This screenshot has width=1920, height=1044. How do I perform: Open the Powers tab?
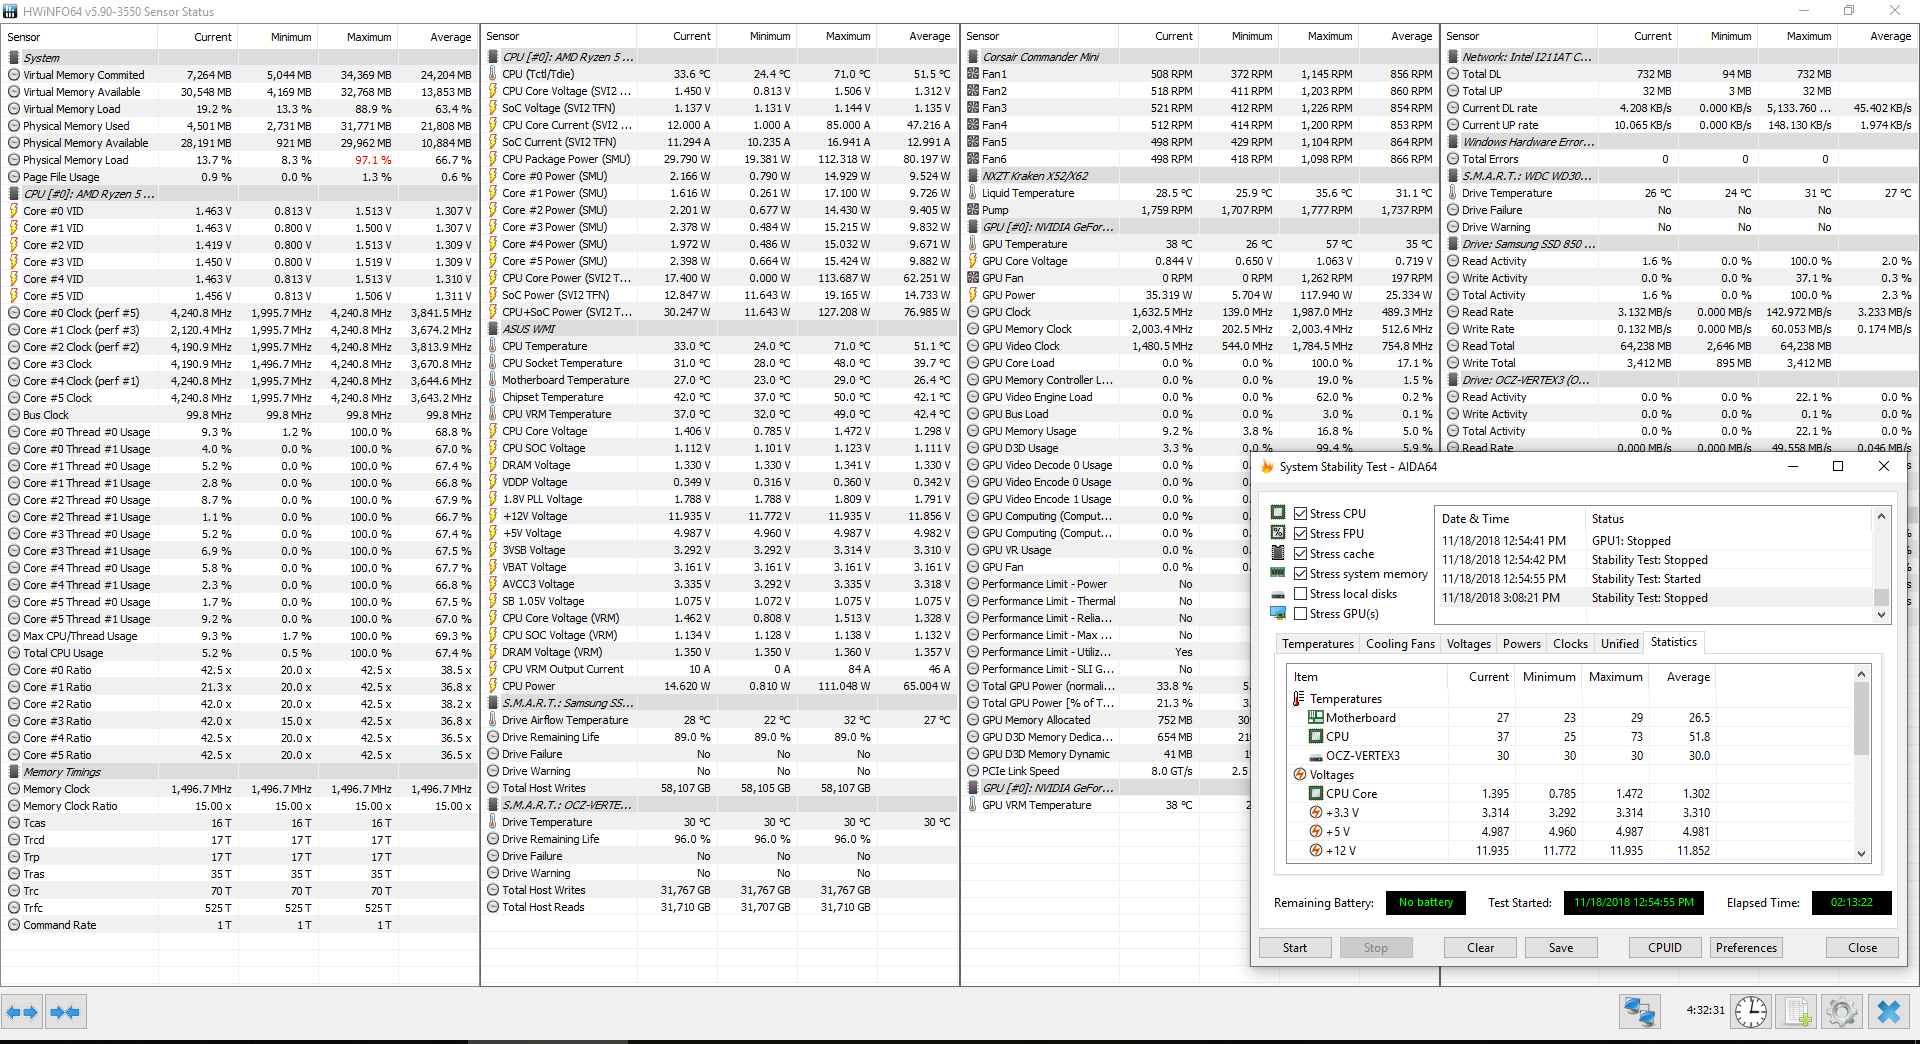(1521, 644)
